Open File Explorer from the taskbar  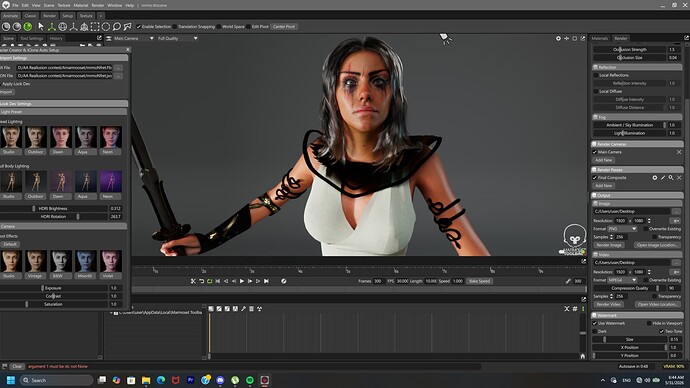[x=146, y=380]
